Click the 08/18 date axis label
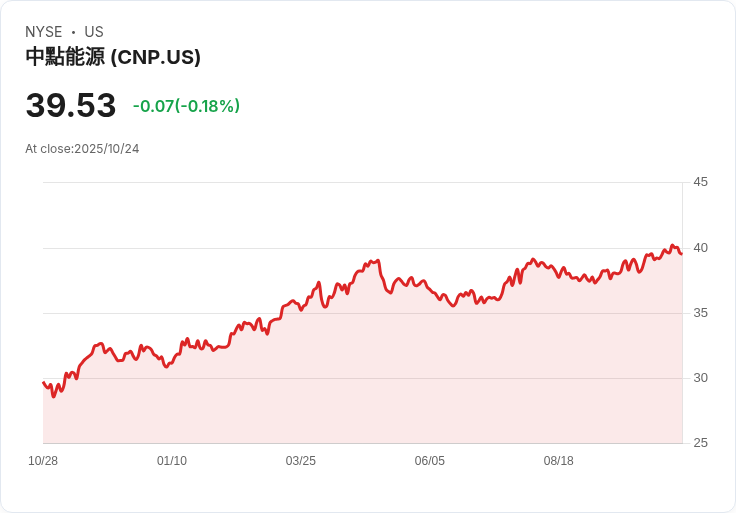736x513 pixels. (559, 461)
